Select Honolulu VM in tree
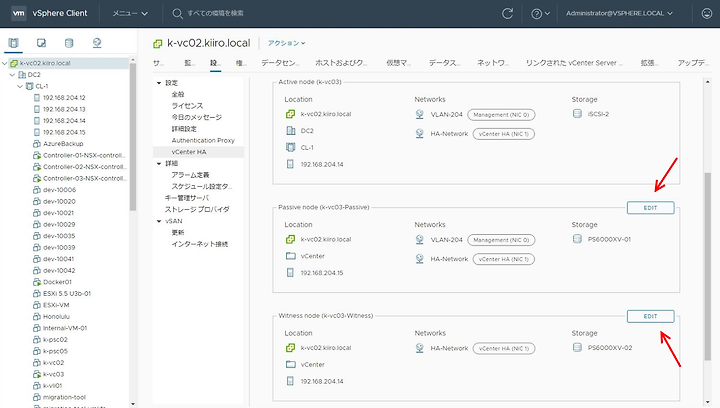 tap(56, 317)
